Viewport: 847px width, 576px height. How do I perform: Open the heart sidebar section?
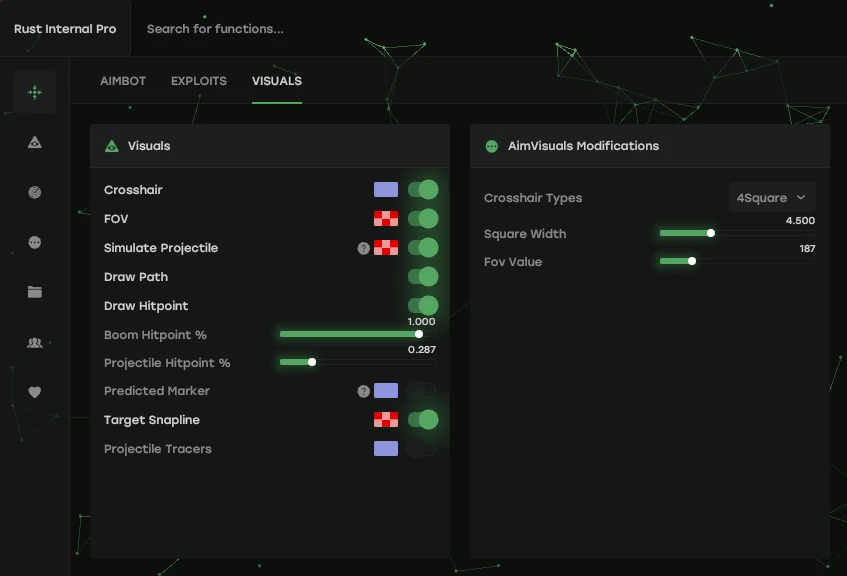coord(35,392)
